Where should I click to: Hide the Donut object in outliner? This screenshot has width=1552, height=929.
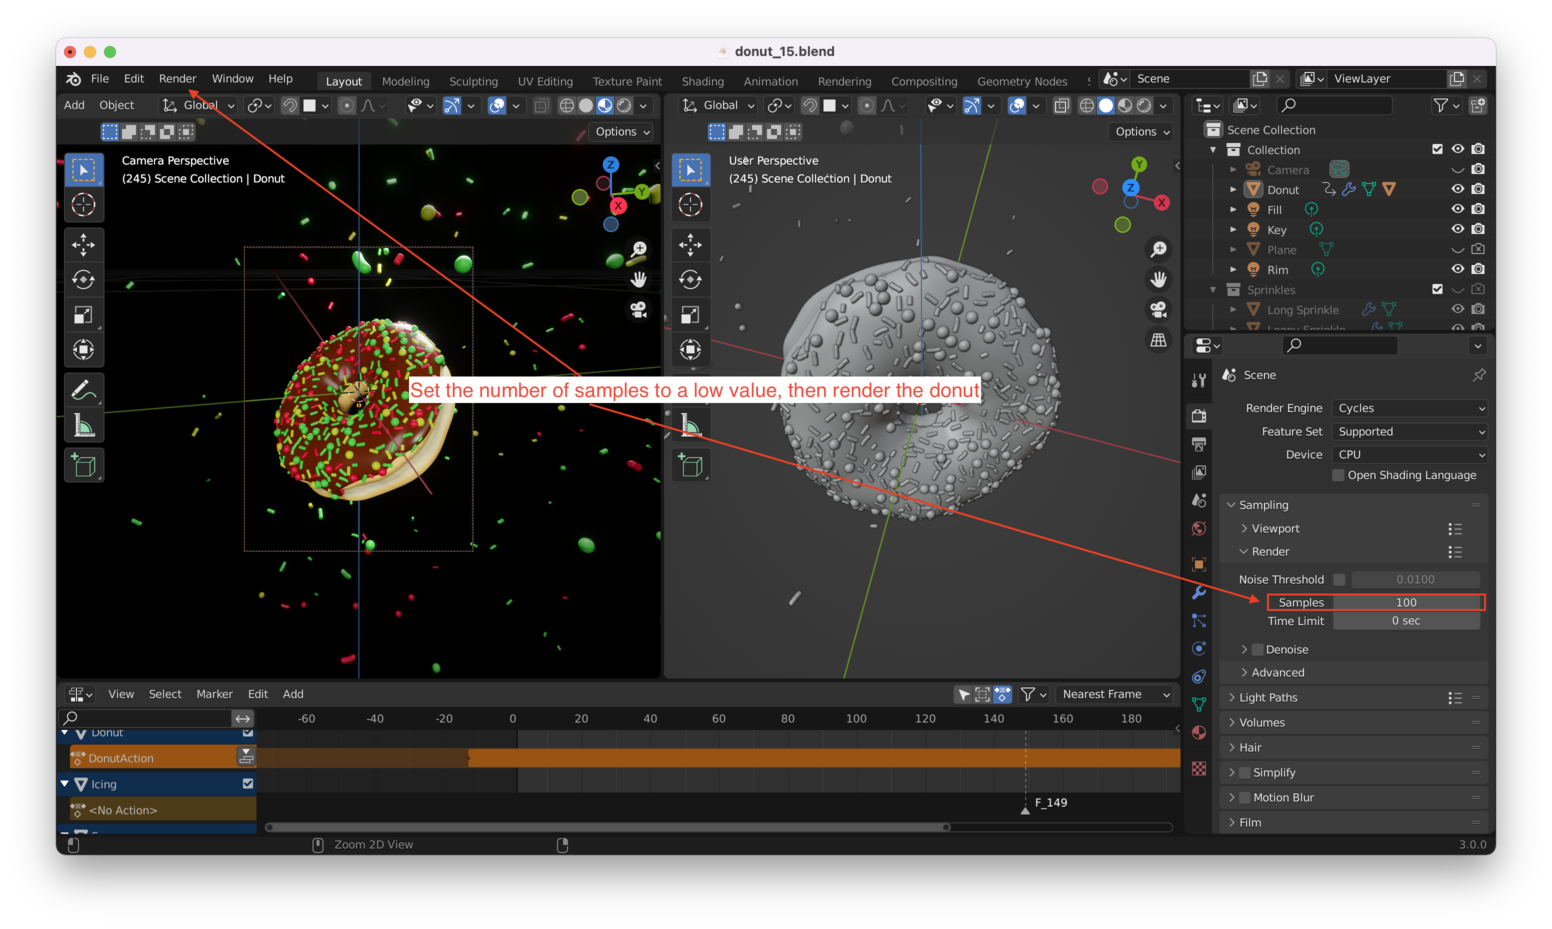click(x=1457, y=189)
